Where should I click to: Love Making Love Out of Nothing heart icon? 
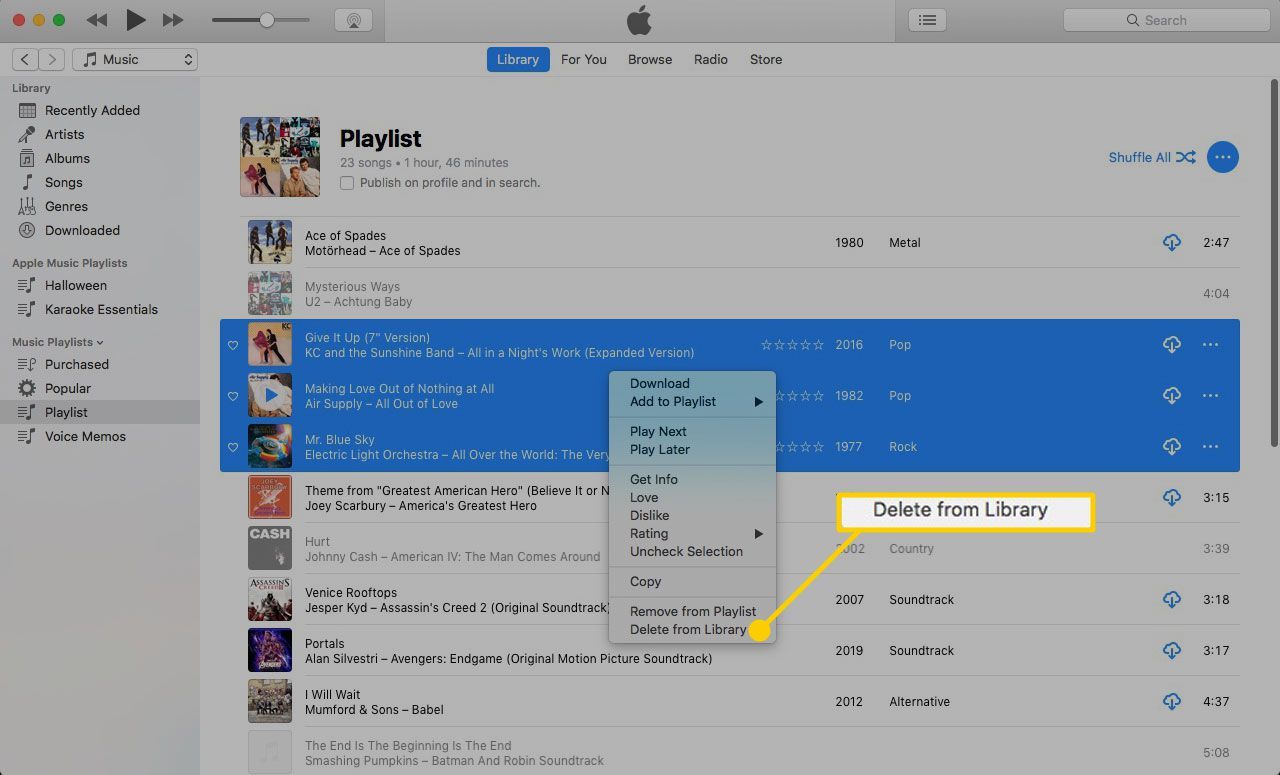coord(233,396)
